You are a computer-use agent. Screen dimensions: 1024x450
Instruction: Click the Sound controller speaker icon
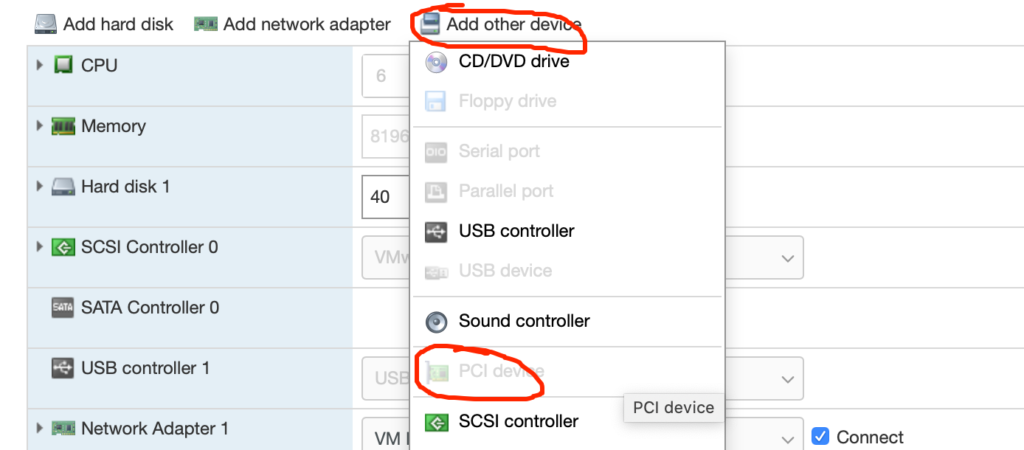click(x=436, y=321)
